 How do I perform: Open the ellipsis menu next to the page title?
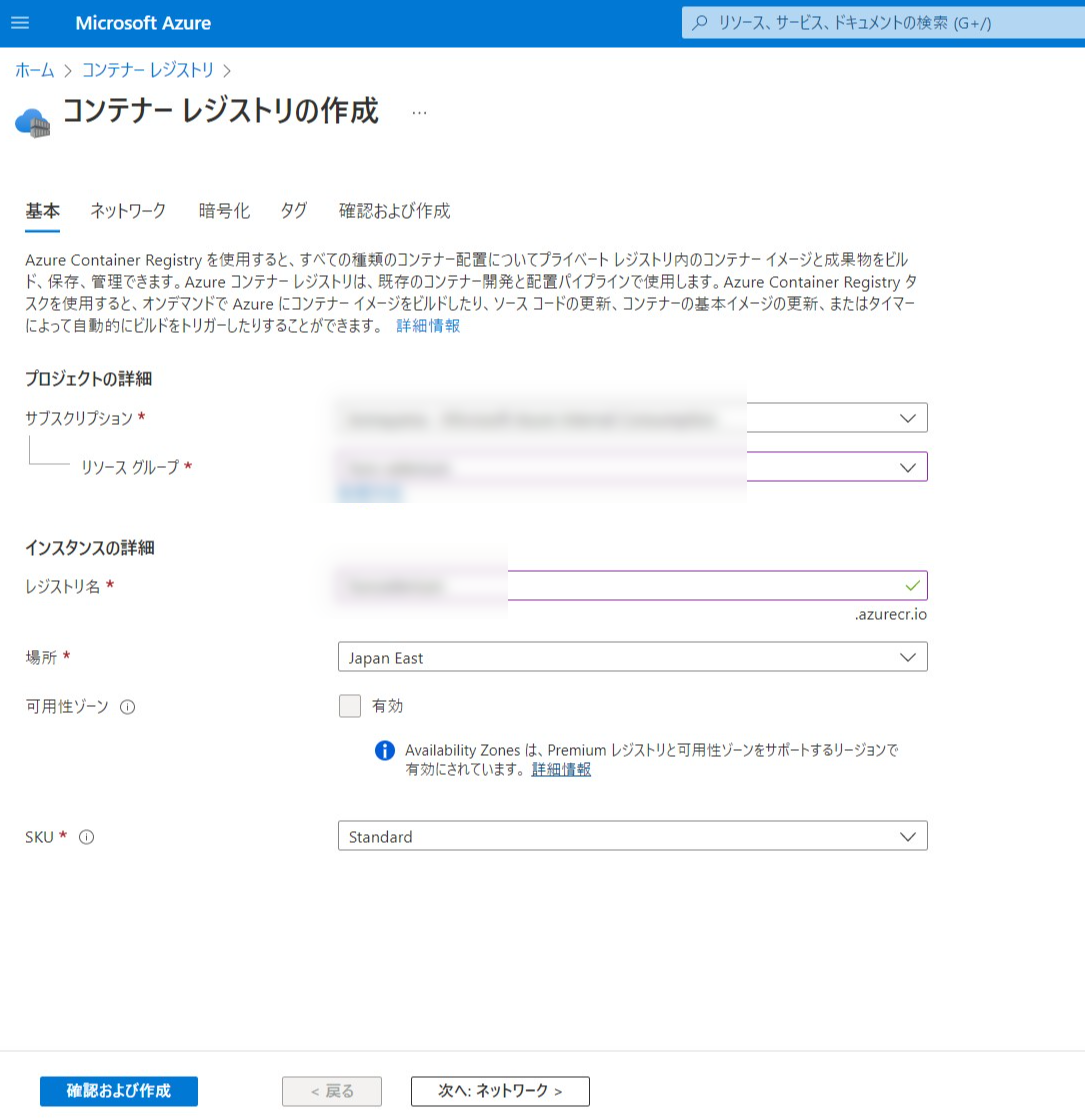(419, 112)
